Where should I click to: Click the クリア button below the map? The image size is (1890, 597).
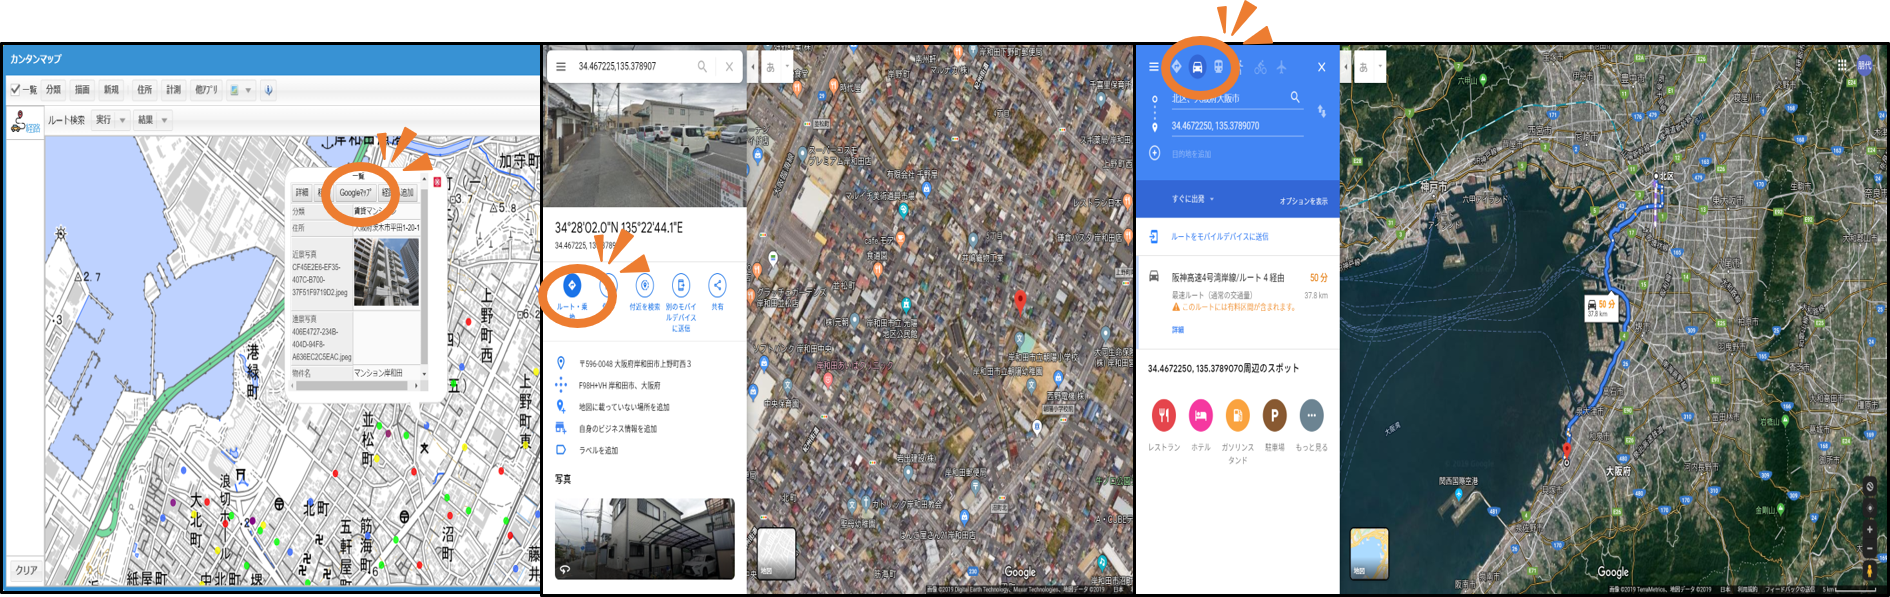26,570
